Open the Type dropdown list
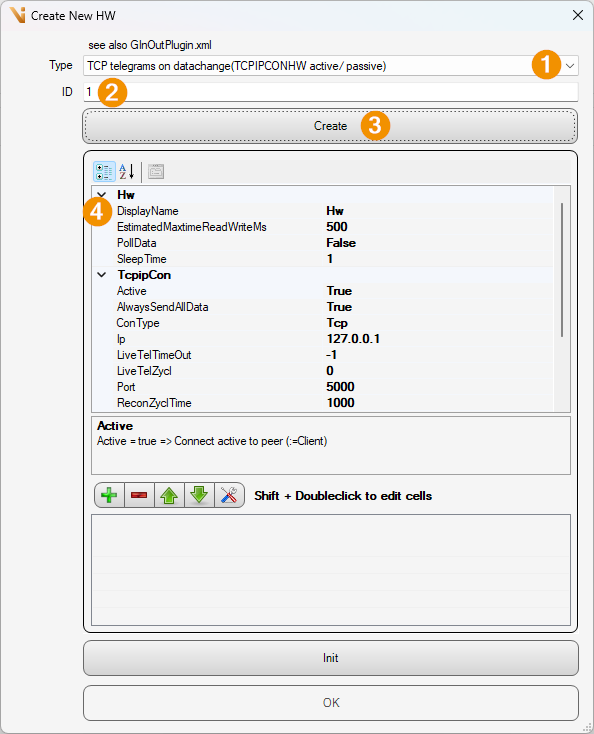The height and width of the screenshot is (734, 594). click(570, 66)
